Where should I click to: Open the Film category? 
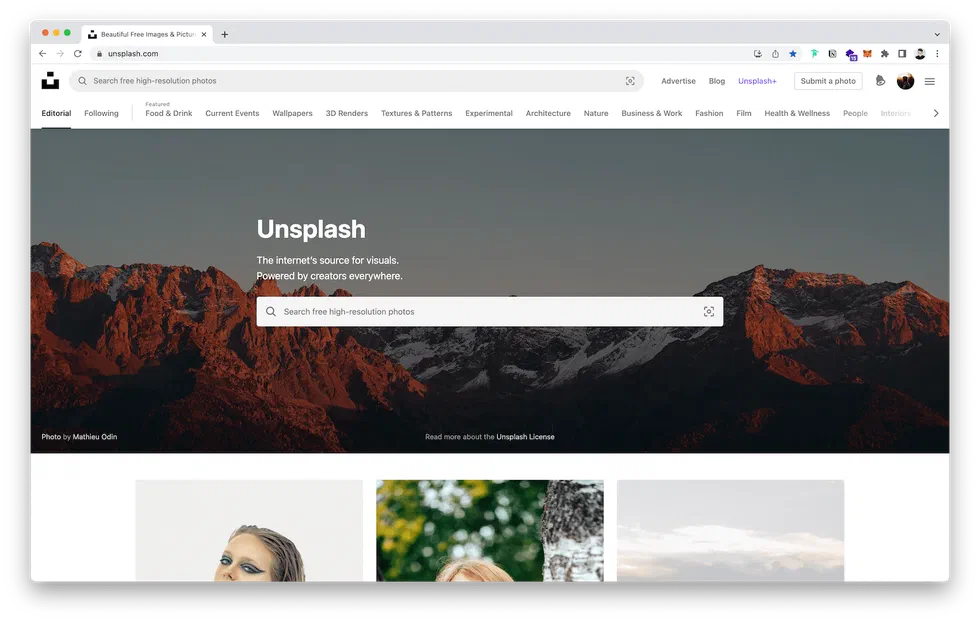pos(743,113)
